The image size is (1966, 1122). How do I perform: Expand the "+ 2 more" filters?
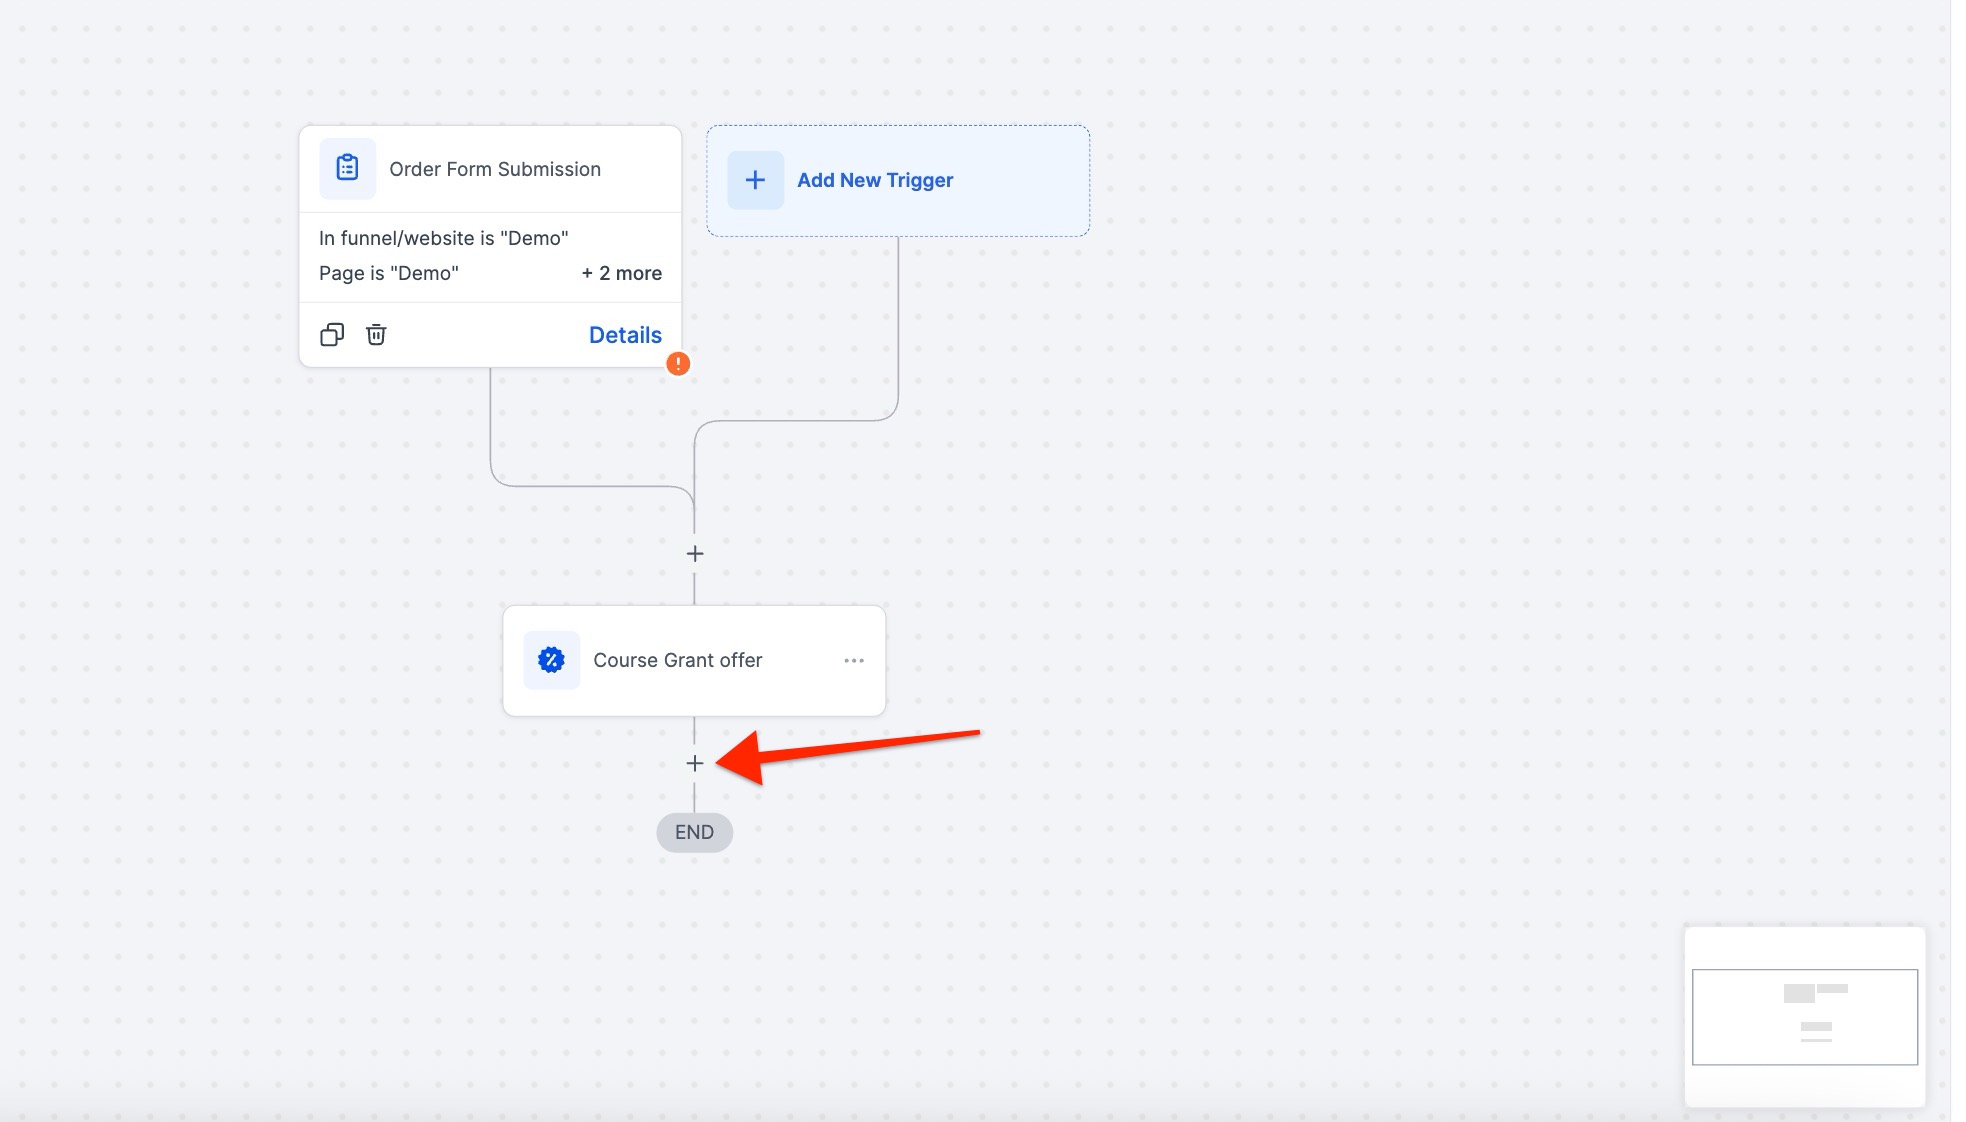pyautogui.click(x=622, y=273)
